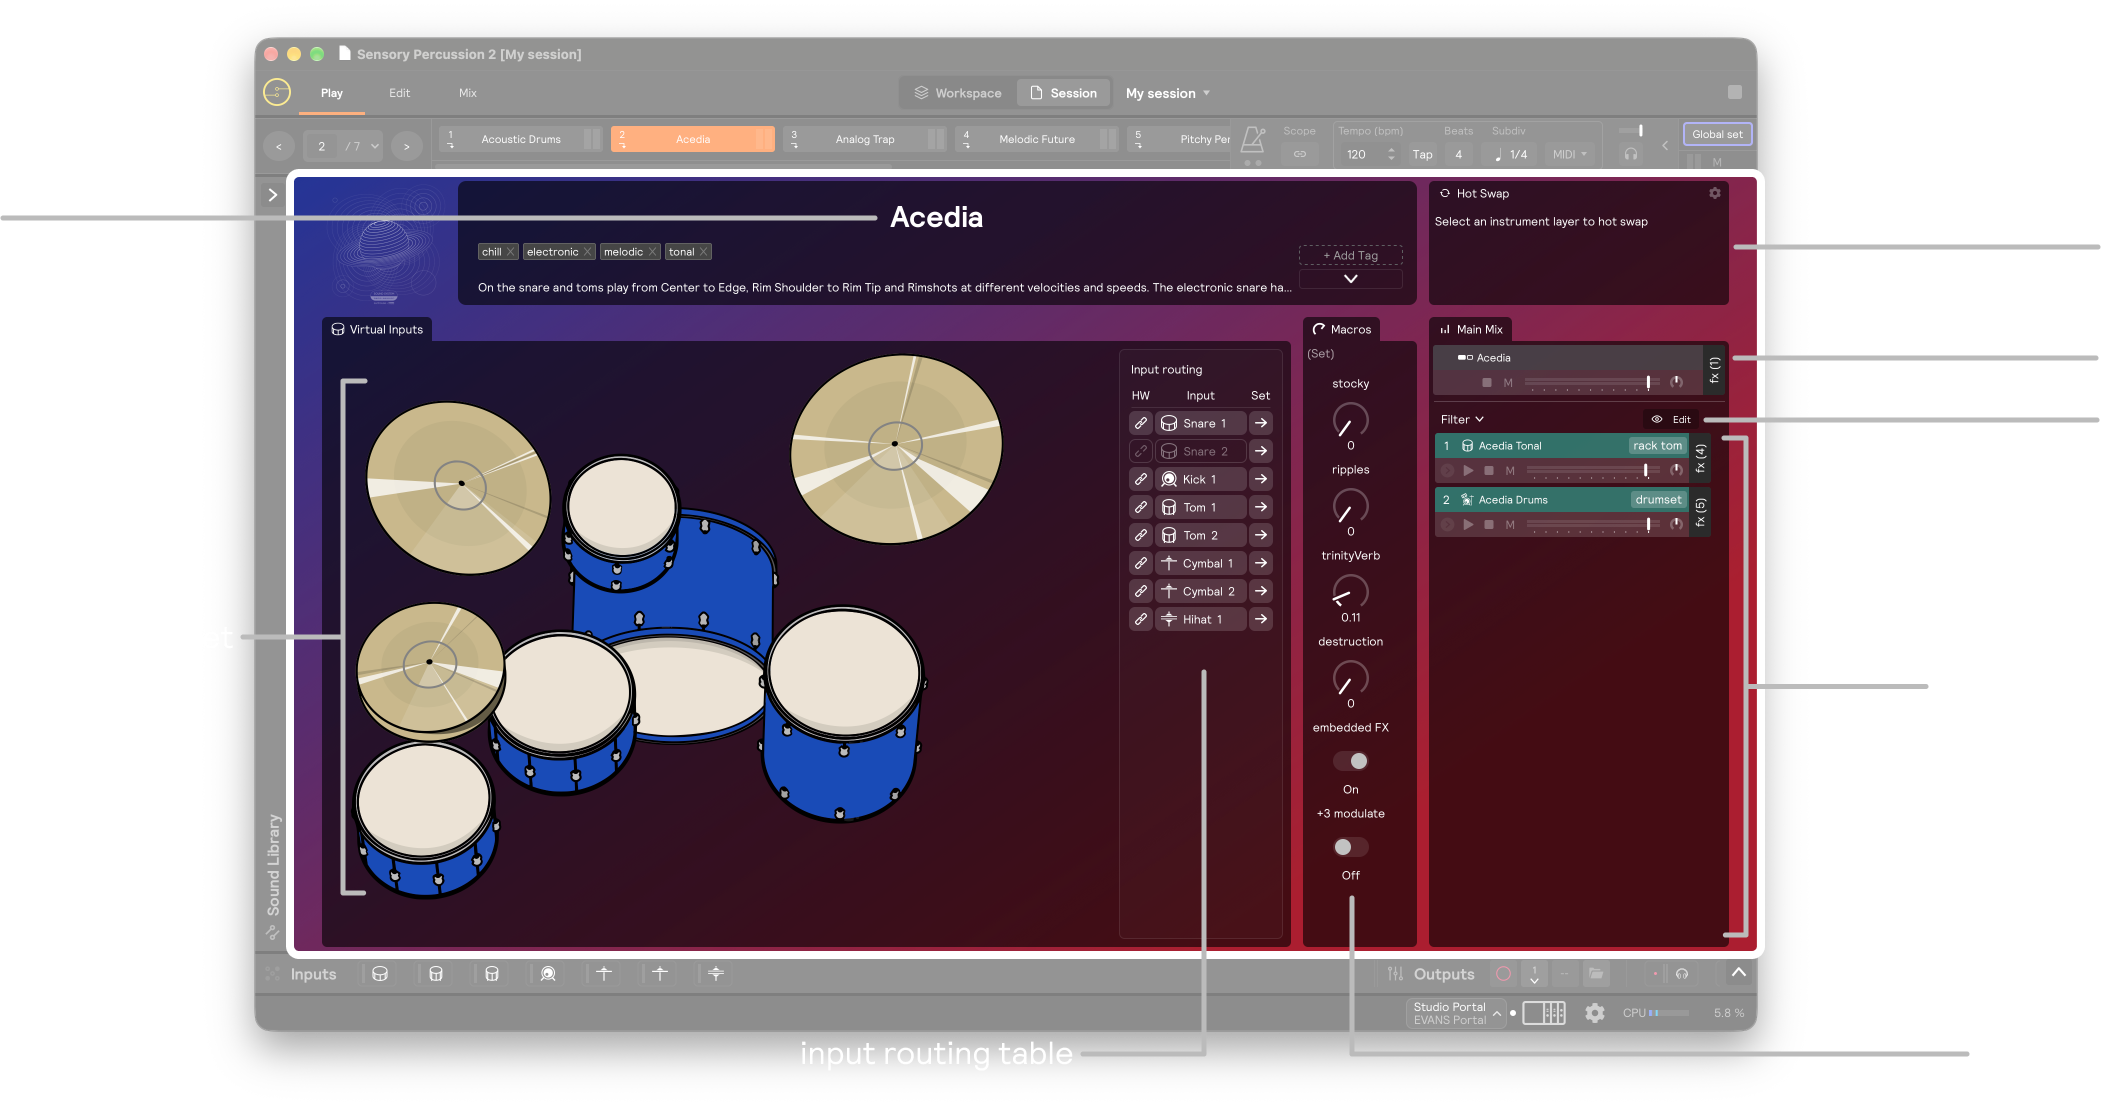2101x1105 pixels.
Task: Toggle hardware link for Snare 2
Action: [x=1141, y=451]
